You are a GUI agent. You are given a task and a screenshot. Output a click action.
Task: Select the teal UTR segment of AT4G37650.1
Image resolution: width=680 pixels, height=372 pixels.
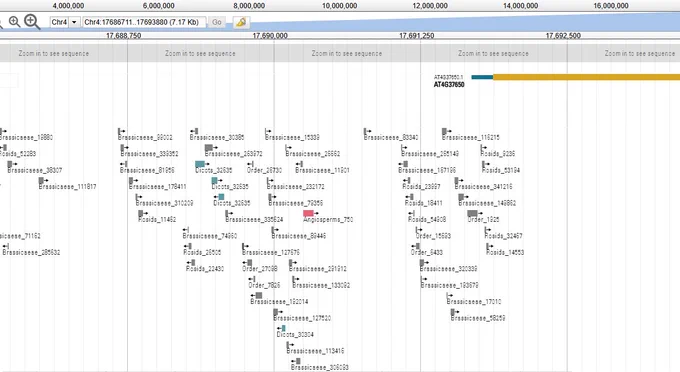pos(482,77)
